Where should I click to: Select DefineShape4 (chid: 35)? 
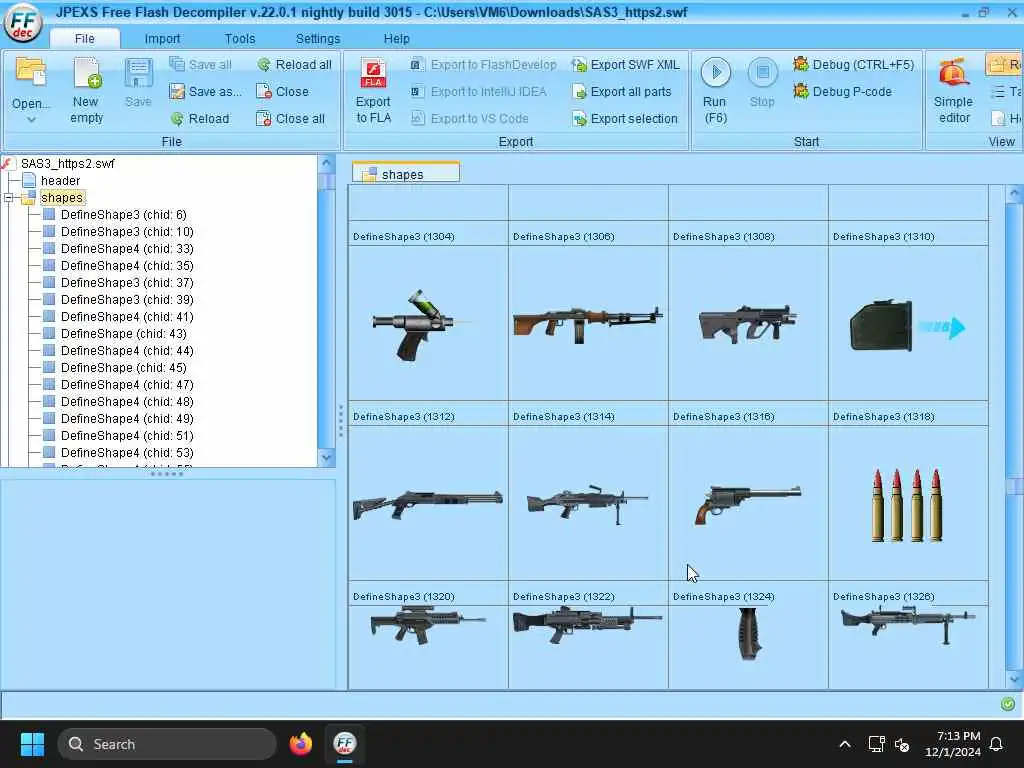coord(127,265)
